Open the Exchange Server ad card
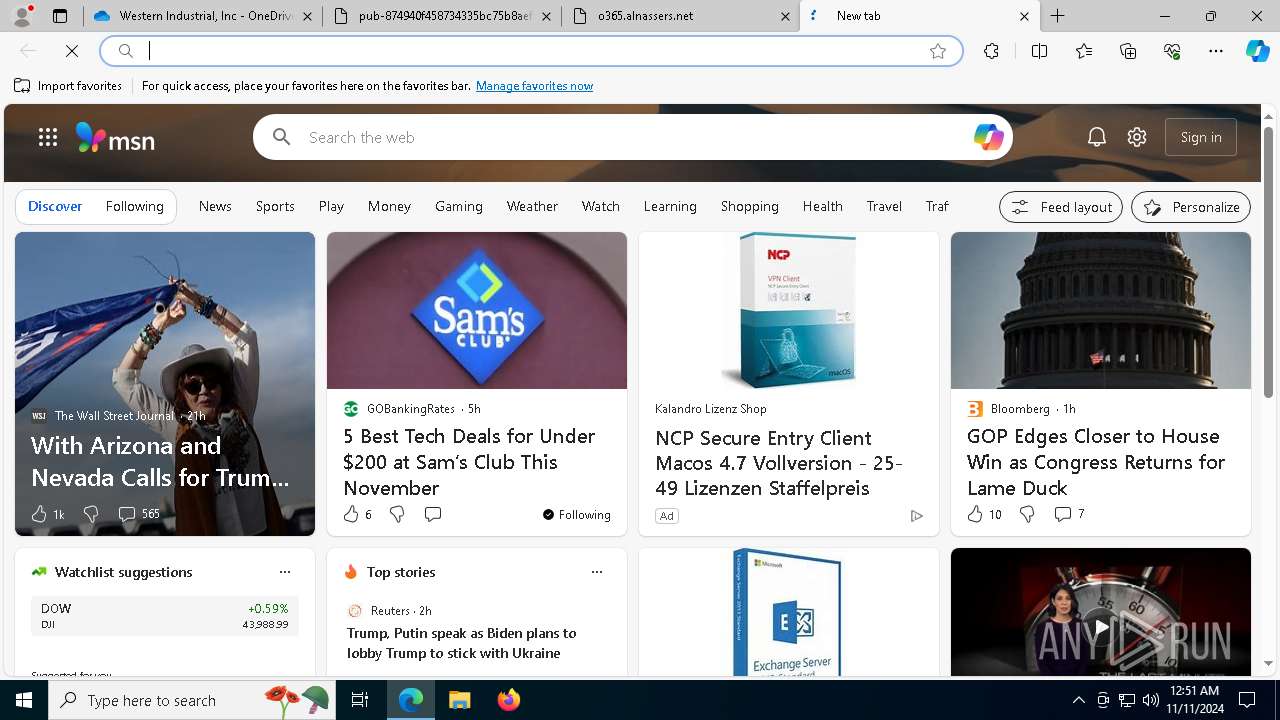The height and width of the screenshot is (720, 1280). (789, 612)
